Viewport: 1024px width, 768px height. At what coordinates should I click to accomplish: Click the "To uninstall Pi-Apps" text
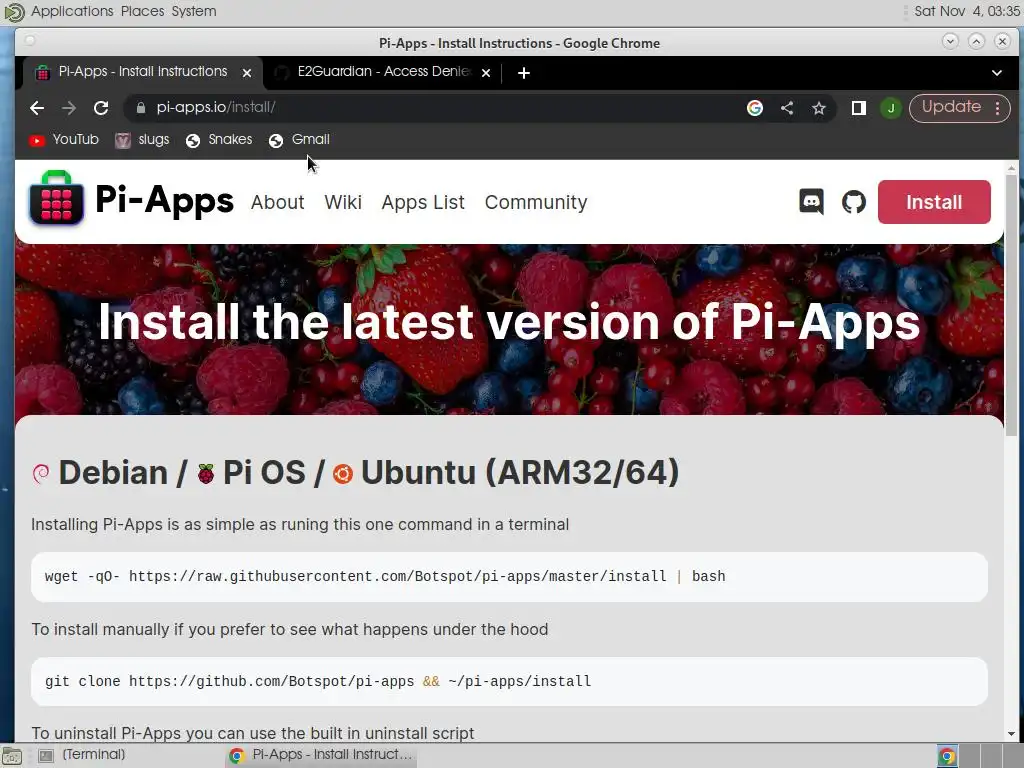point(253,733)
